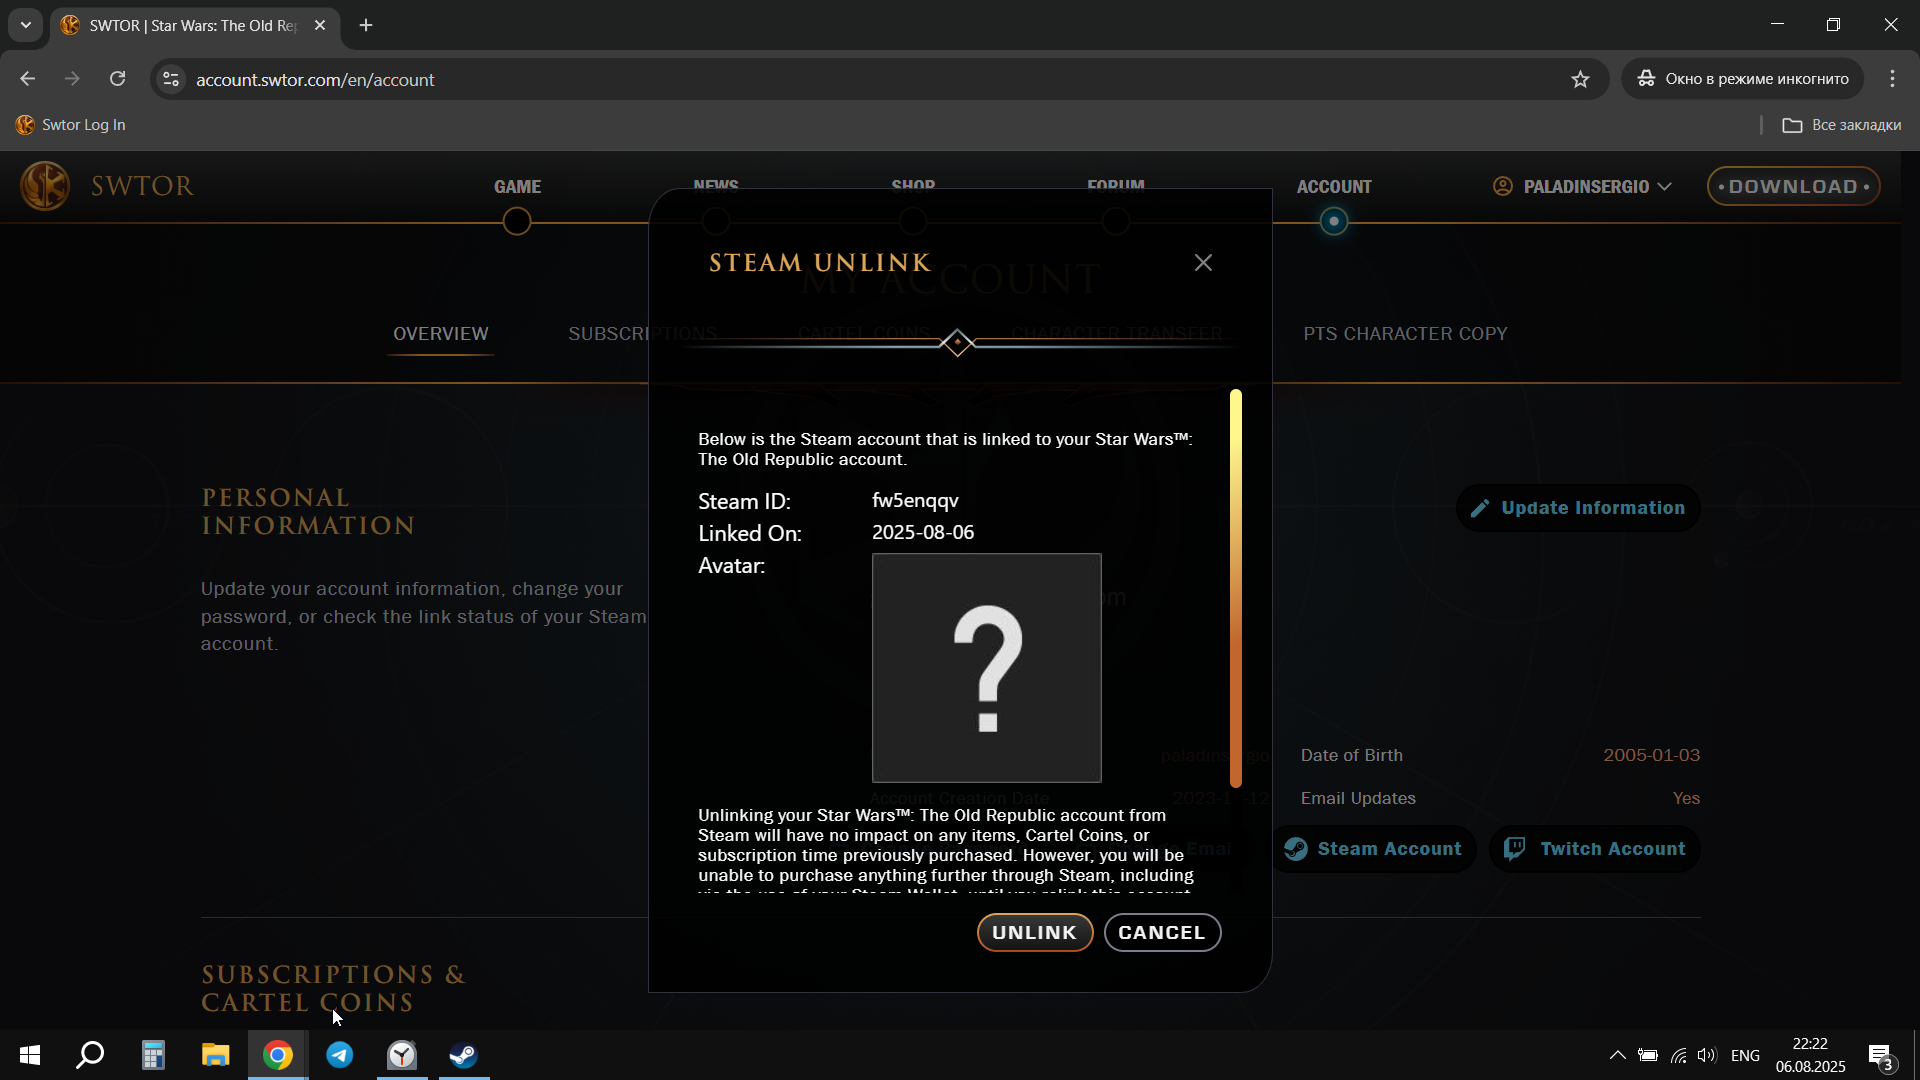This screenshot has height=1080, width=1920.
Task: Open a new browser tab
Action: coord(366,25)
